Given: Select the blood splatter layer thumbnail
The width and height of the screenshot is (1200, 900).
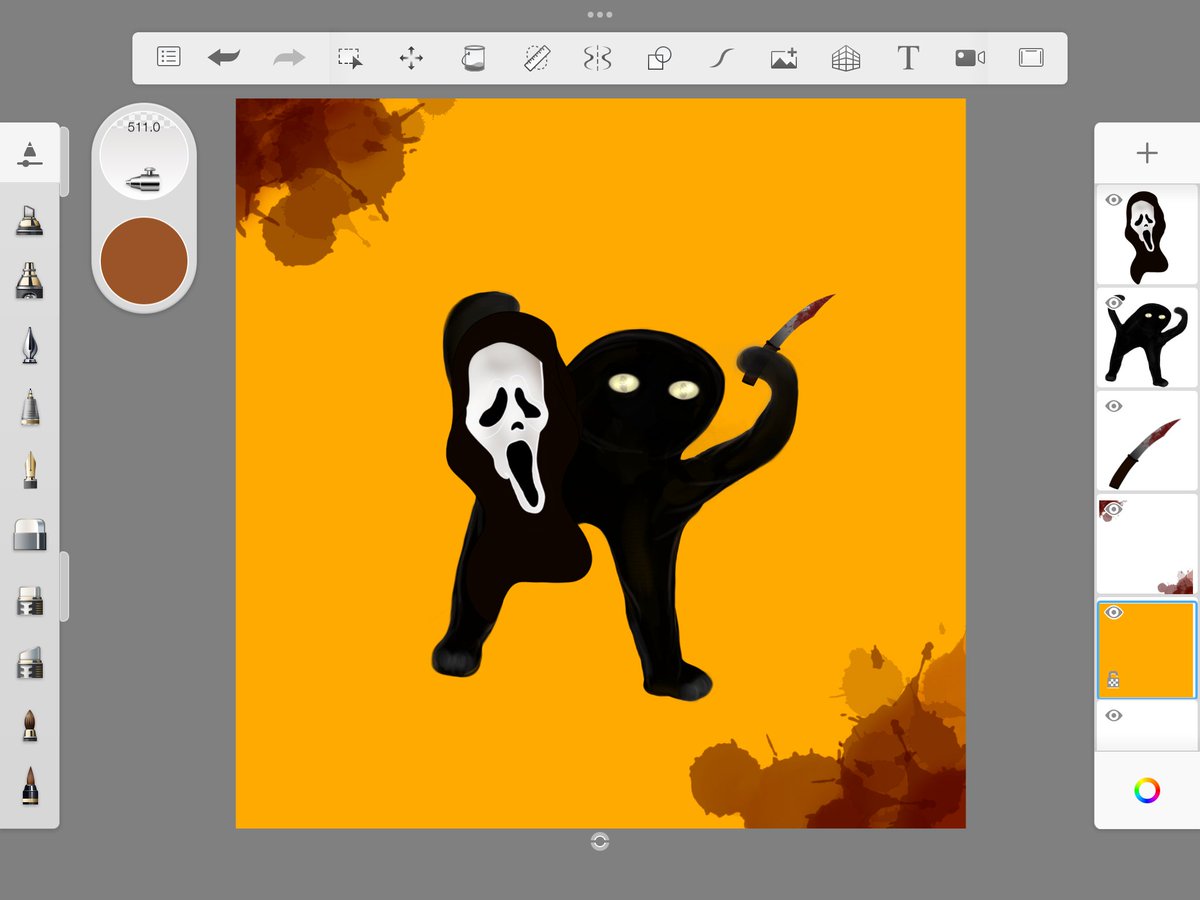Looking at the screenshot, I should pos(1147,544).
